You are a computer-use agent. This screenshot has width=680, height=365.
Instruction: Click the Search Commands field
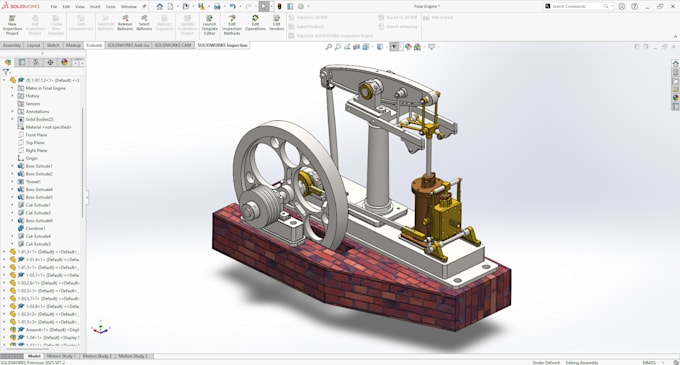[578, 7]
